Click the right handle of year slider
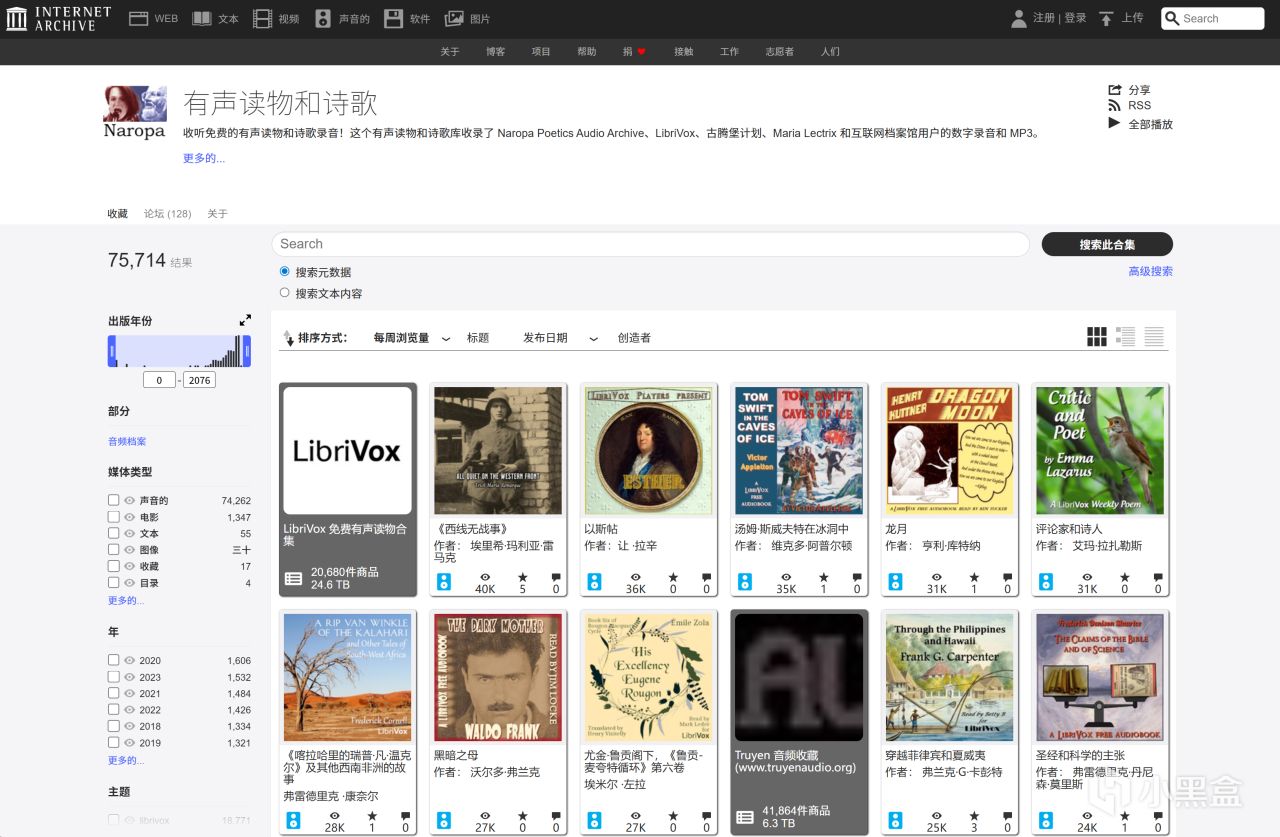This screenshot has height=837, width=1280. pos(246,351)
